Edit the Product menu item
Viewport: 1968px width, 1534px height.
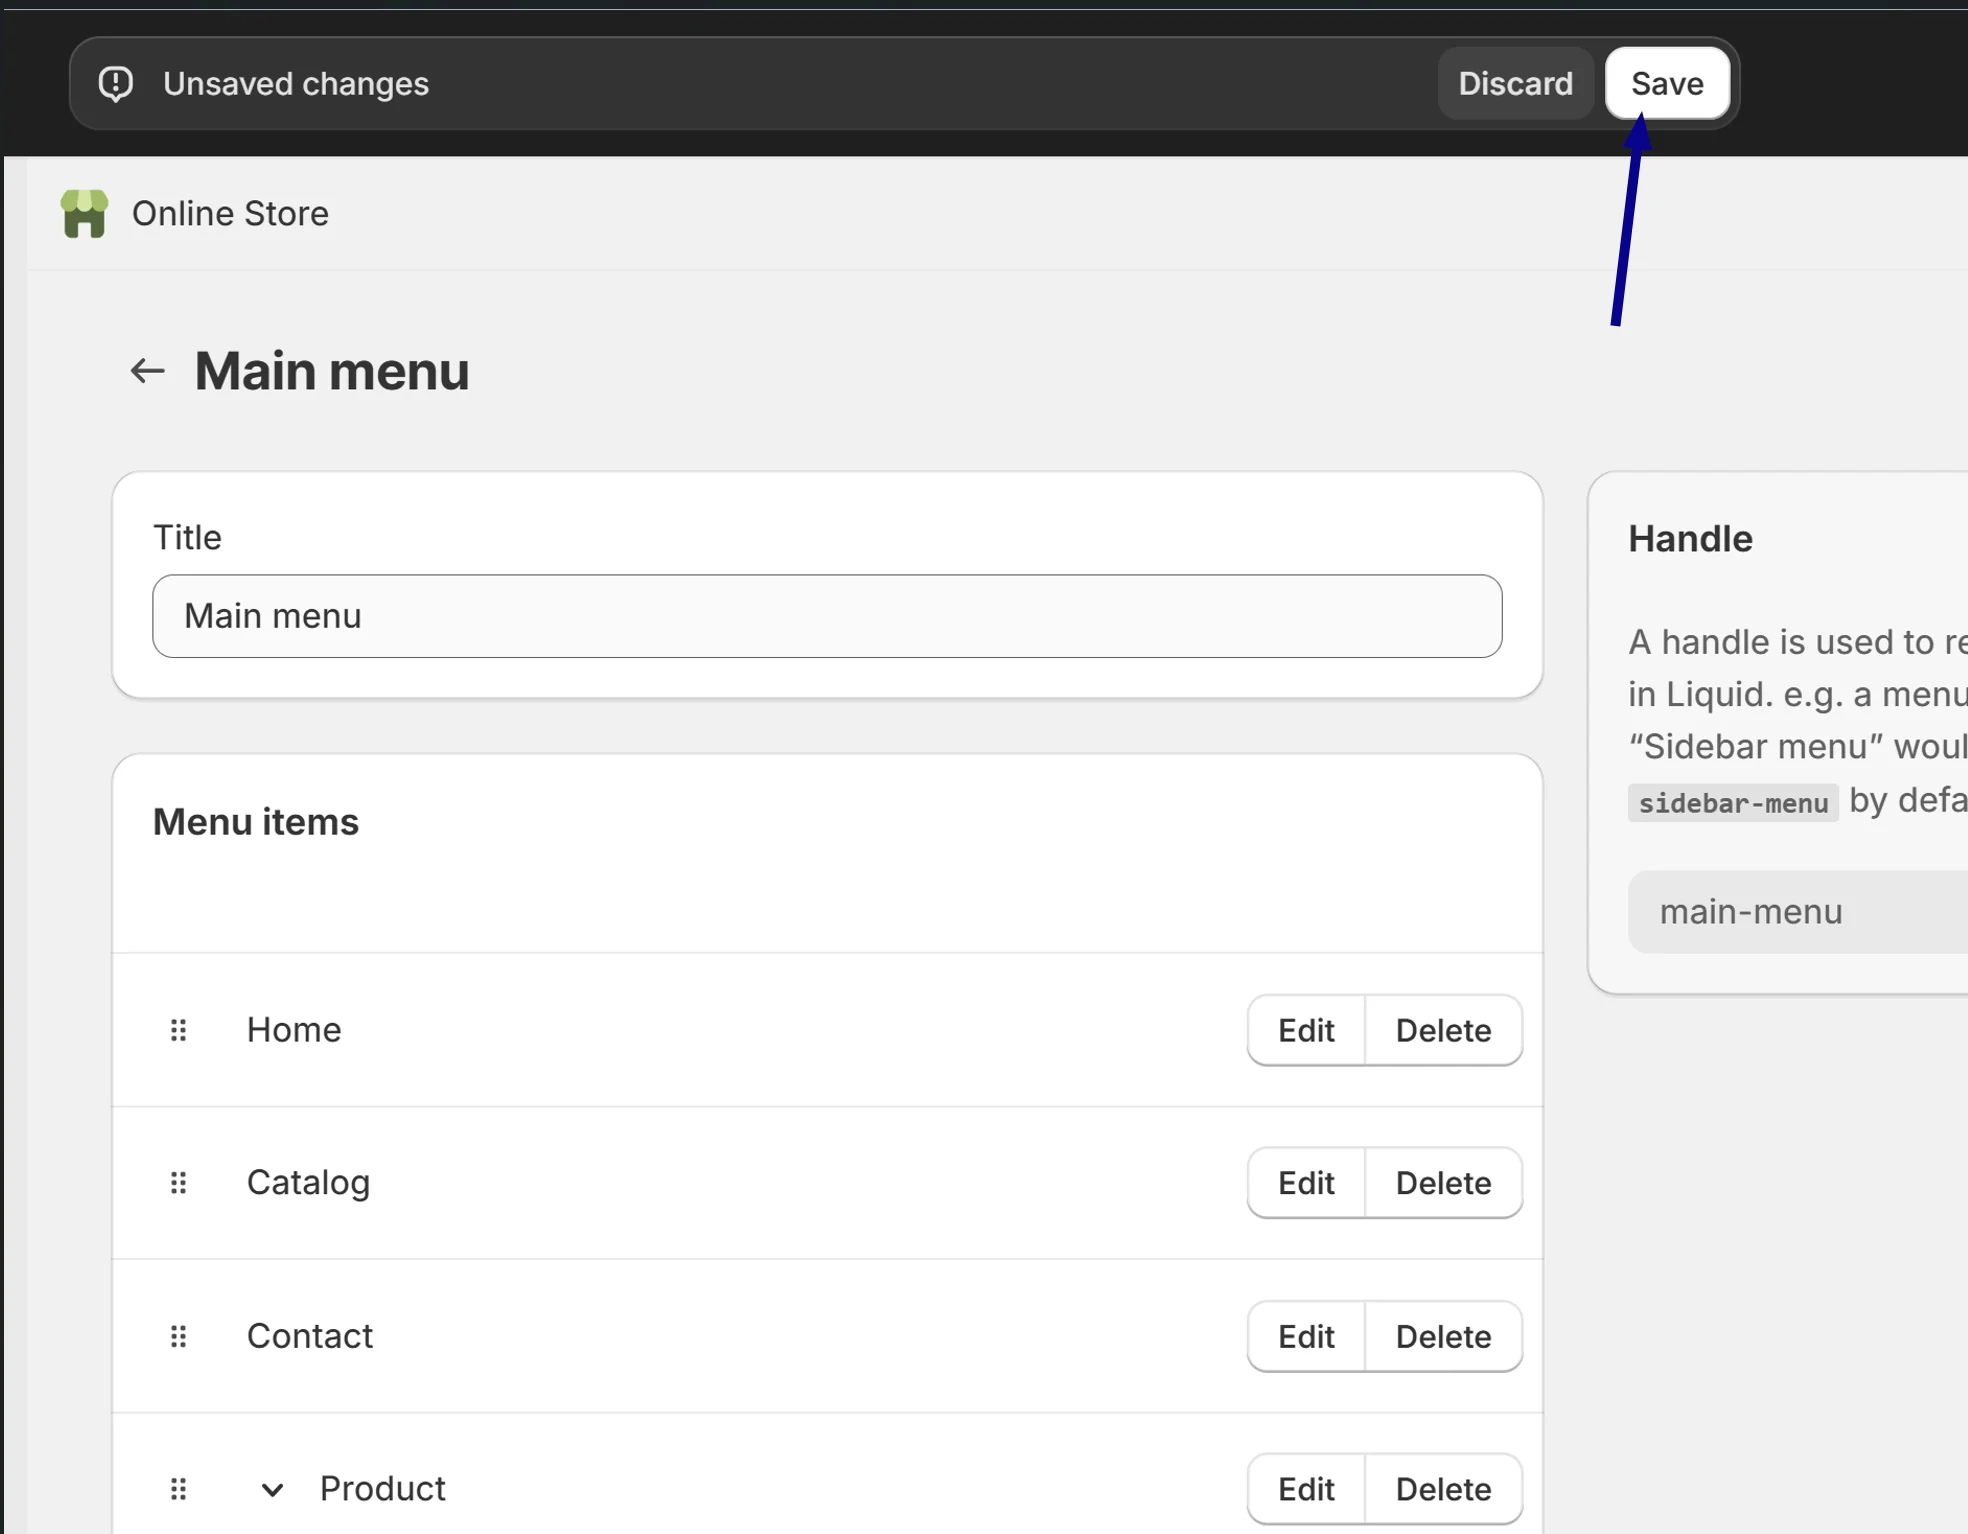tap(1306, 1489)
